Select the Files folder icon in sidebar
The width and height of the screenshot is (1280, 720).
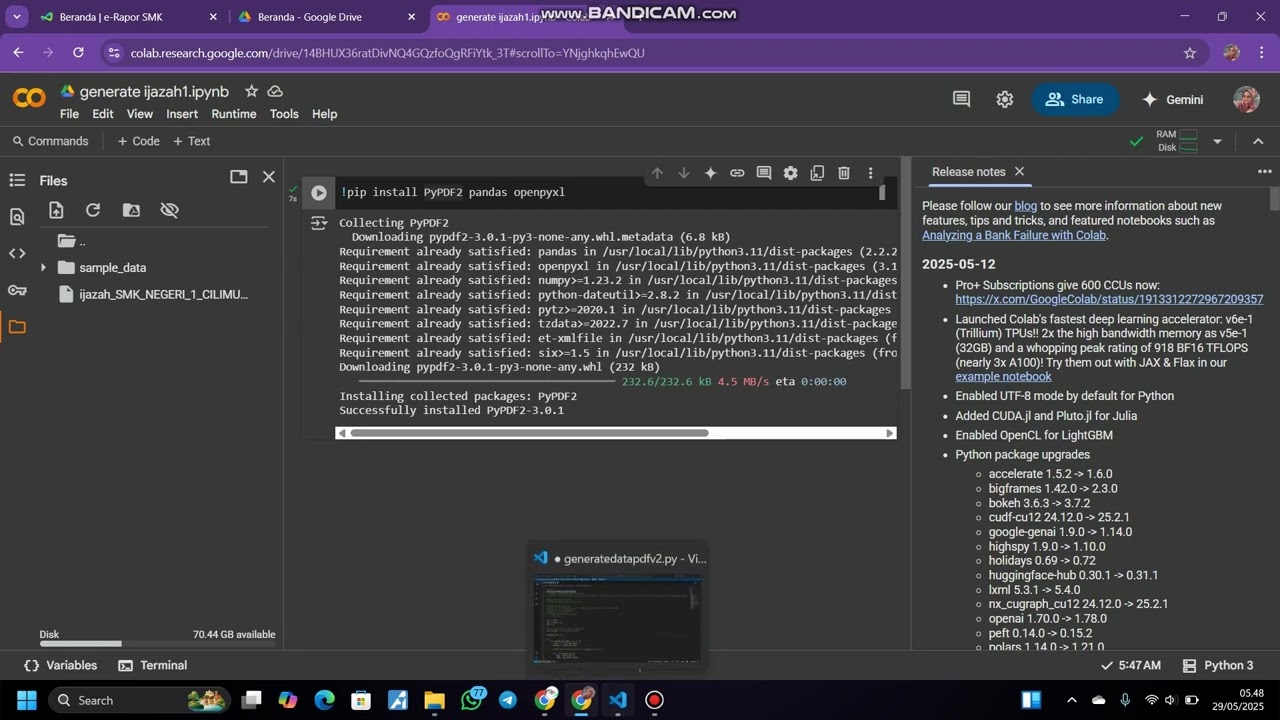pos(17,327)
